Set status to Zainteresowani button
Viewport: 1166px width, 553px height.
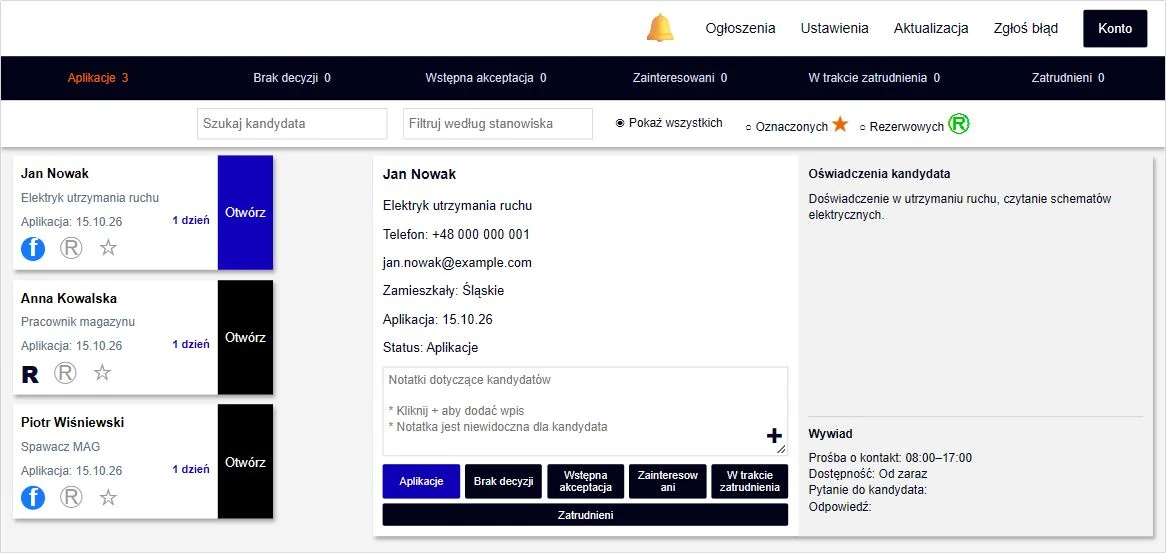tap(668, 481)
